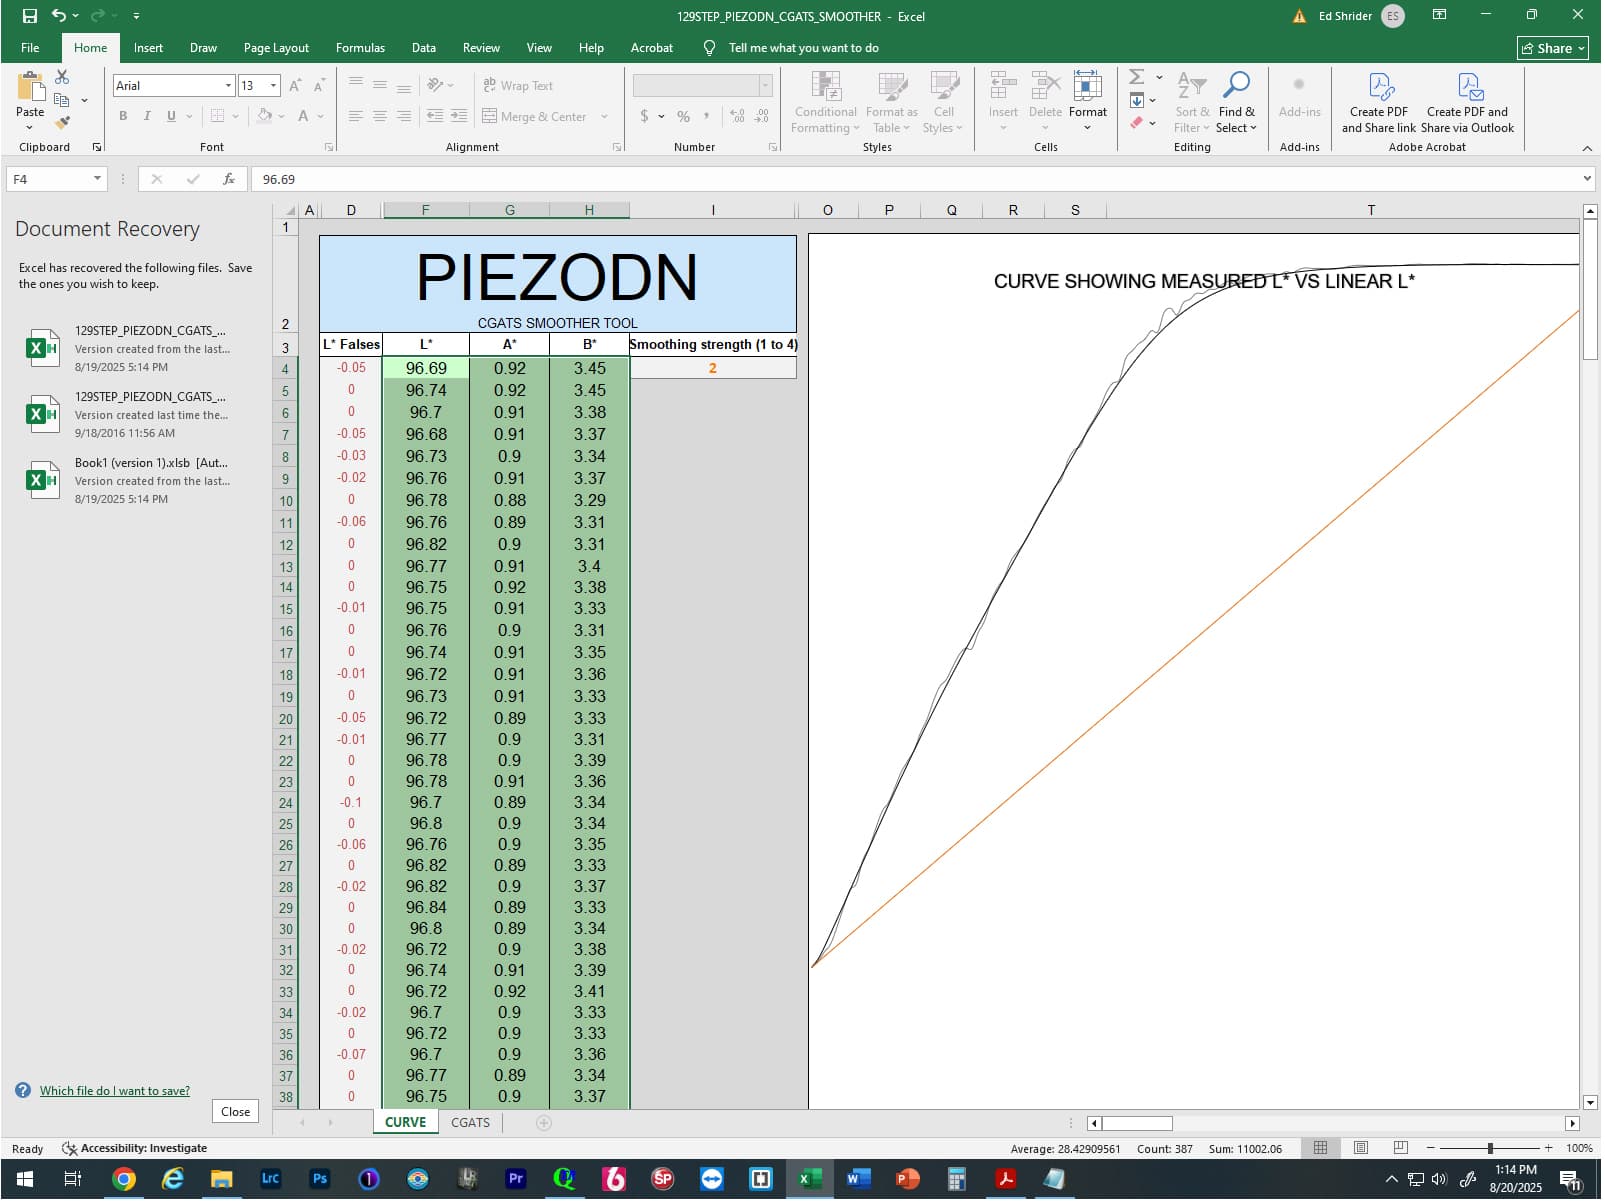The image size is (1605, 1204).
Task: Click Create PDF and Share via Outlook icon
Action: (1471, 87)
